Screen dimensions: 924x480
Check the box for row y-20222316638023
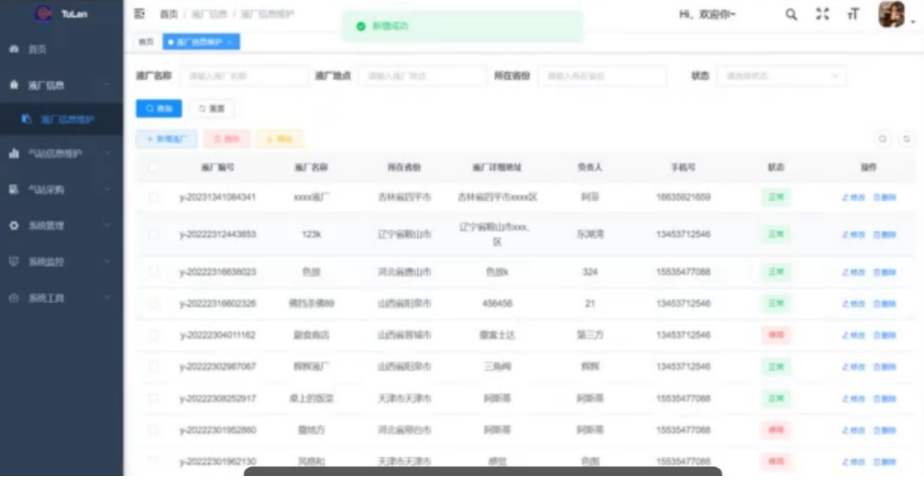(153, 272)
